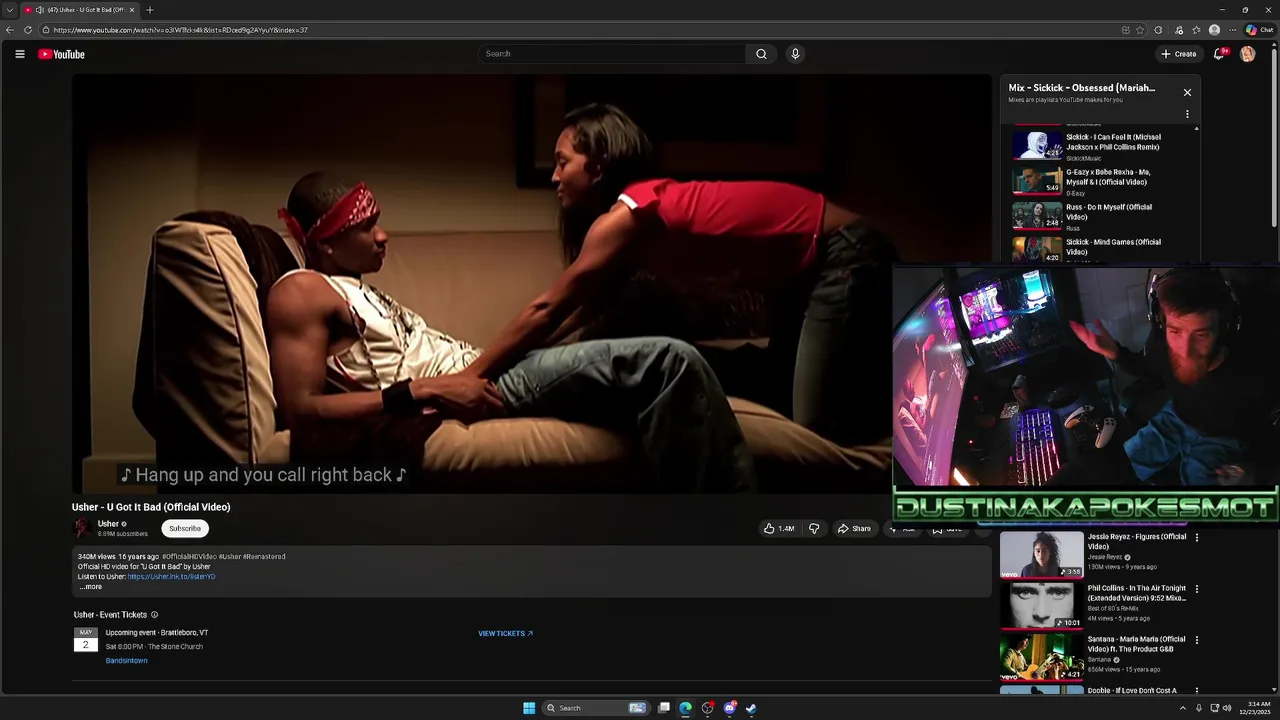Open Mix playlist three-dot options

[x=1187, y=114]
